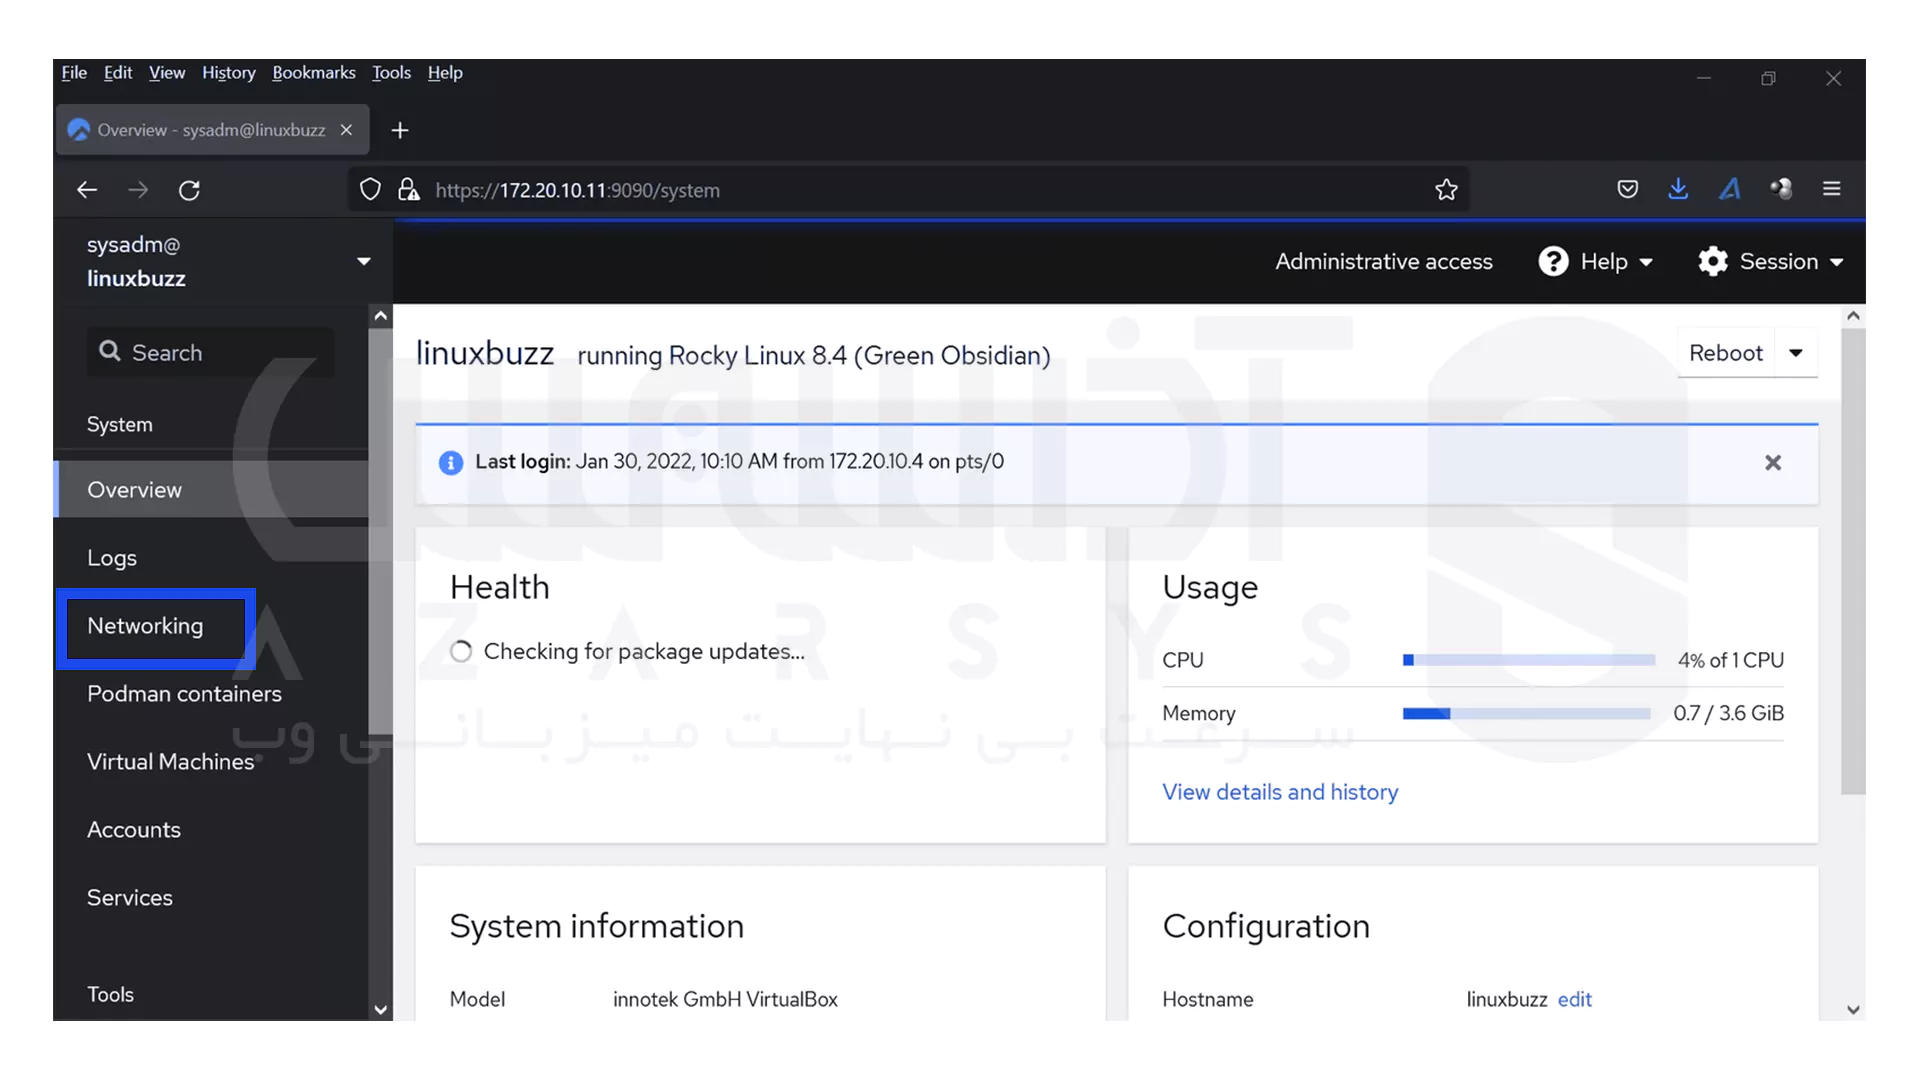Close the Overview - sysadm@linuxbuzz tab
This screenshot has width=1920, height=1080.
tap(346, 130)
